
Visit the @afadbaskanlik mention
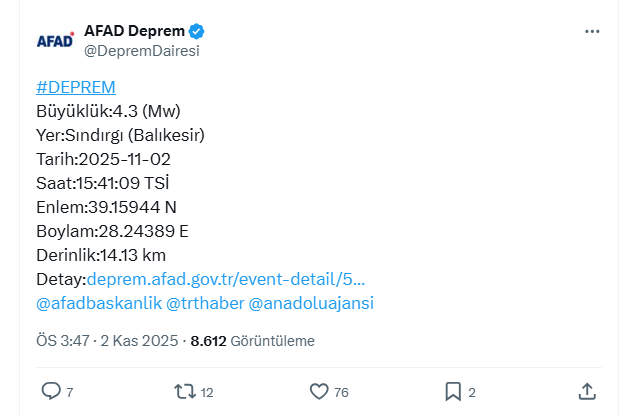[97, 303]
